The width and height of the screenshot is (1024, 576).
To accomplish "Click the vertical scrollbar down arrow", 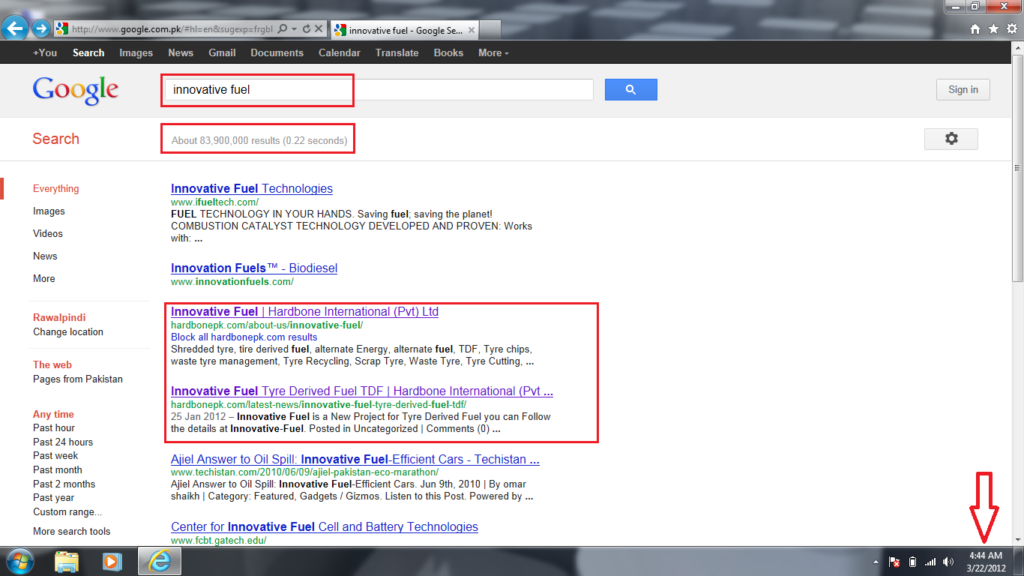I will coord(1017,540).
